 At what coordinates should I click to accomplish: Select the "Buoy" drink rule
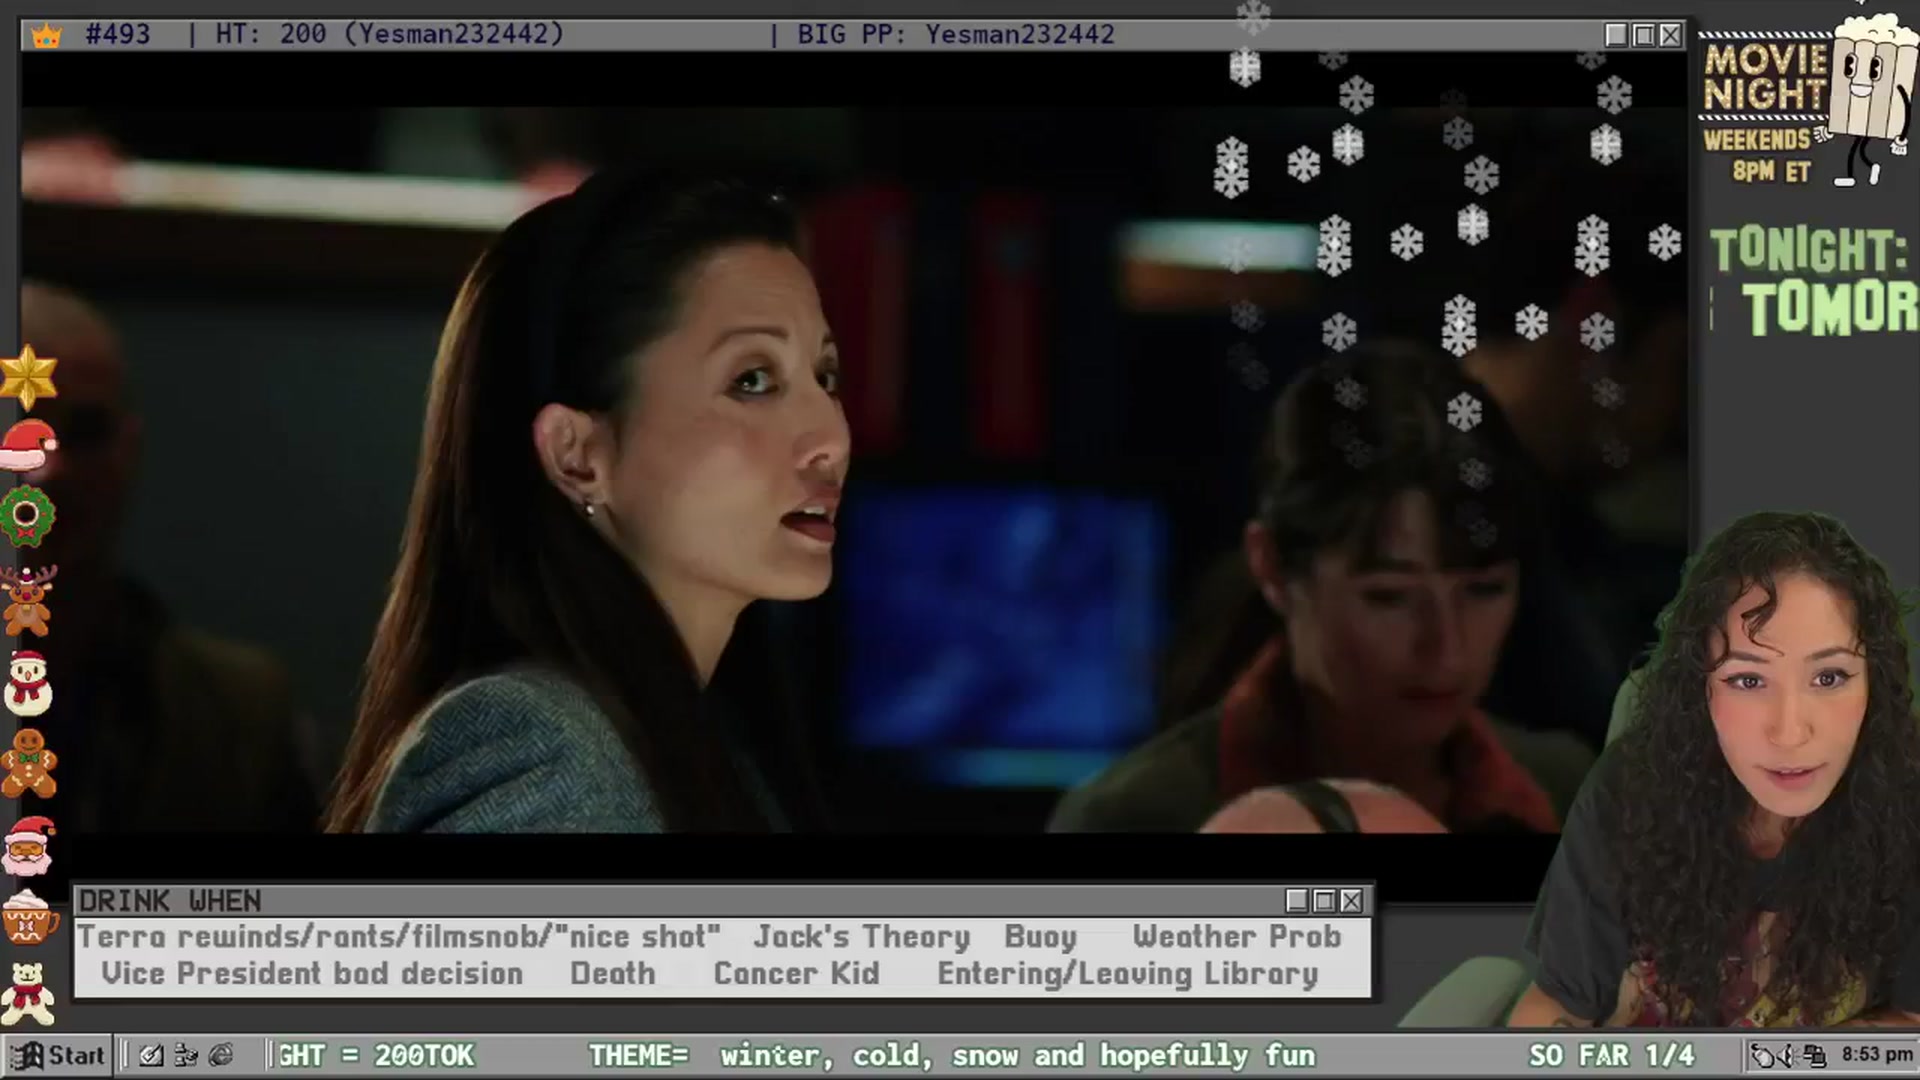(x=1041, y=937)
